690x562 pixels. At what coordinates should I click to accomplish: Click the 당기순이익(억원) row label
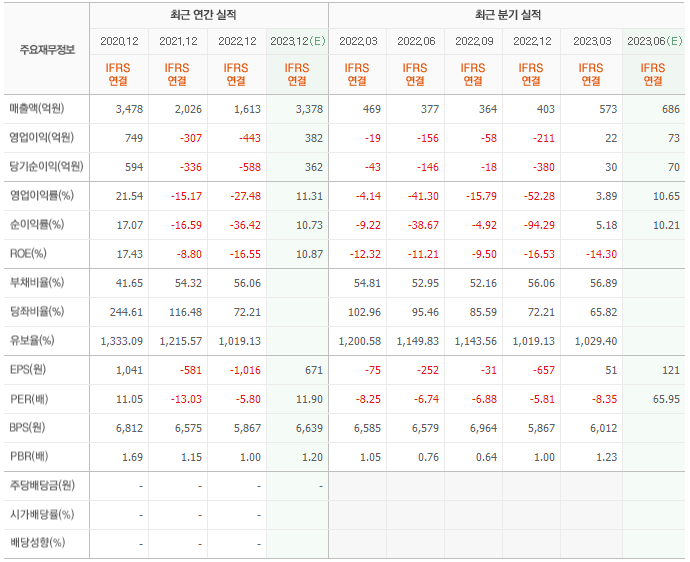(46, 166)
